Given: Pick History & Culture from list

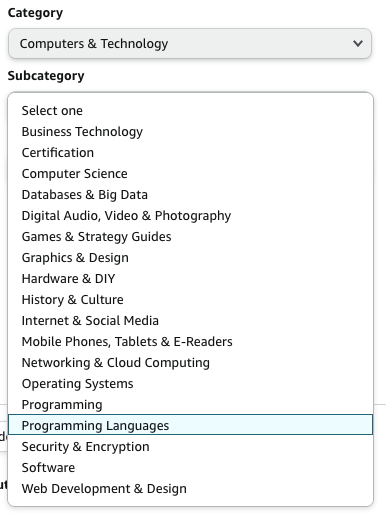Looking at the screenshot, I should pyautogui.click(x=190, y=300).
